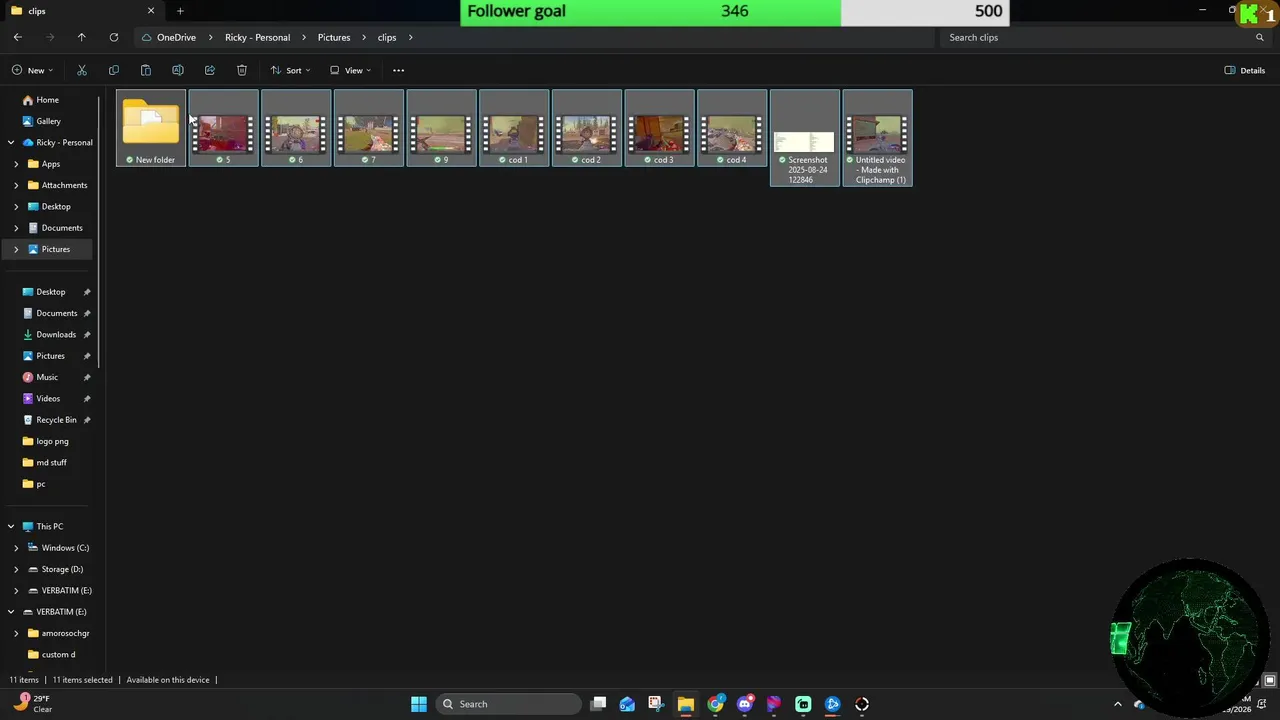Cut the selected files
This screenshot has height=720, width=1280.
(82, 70)
